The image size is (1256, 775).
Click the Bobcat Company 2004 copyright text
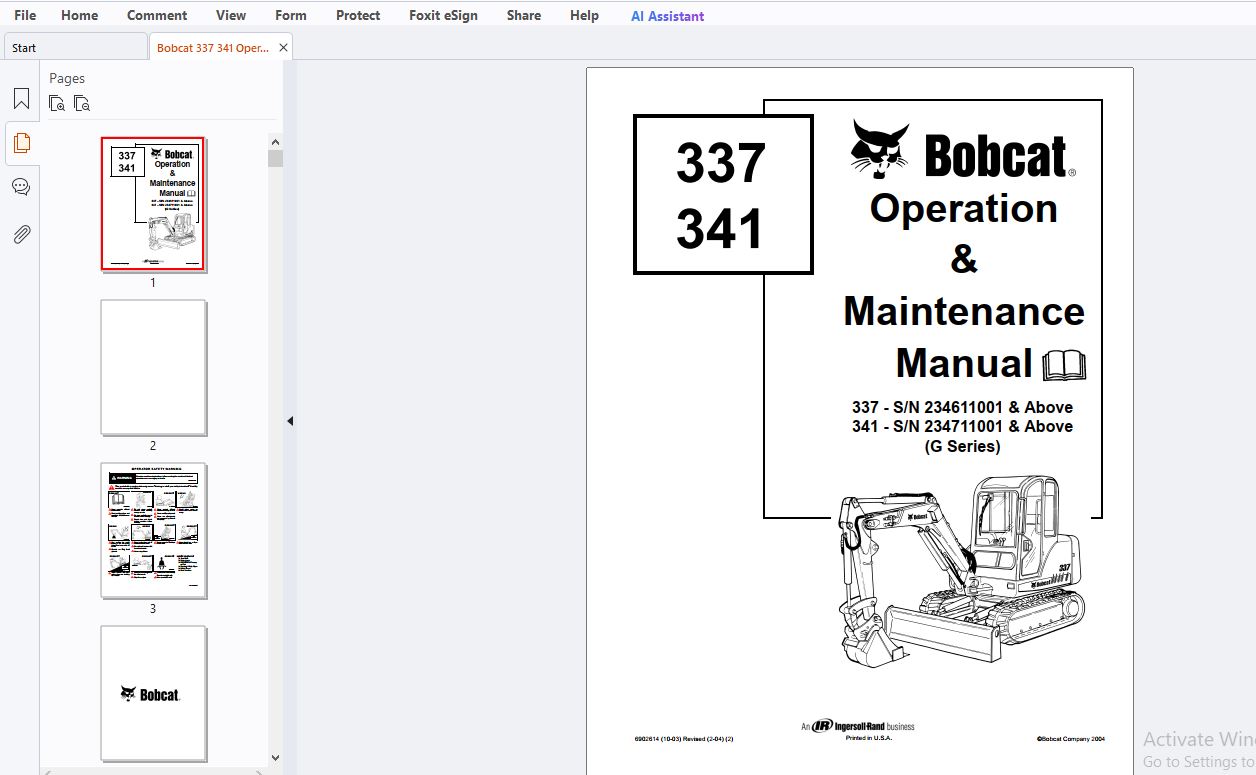1071,739
